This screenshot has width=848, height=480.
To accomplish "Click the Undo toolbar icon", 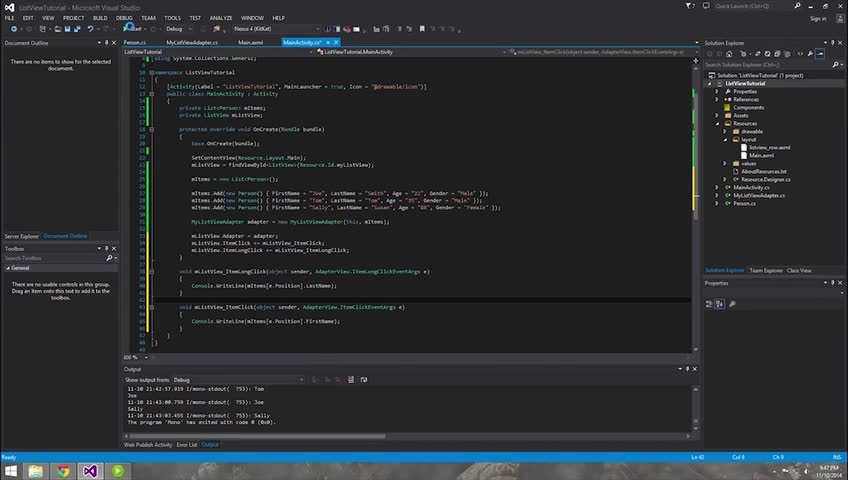I will click(x=91, y=29).
